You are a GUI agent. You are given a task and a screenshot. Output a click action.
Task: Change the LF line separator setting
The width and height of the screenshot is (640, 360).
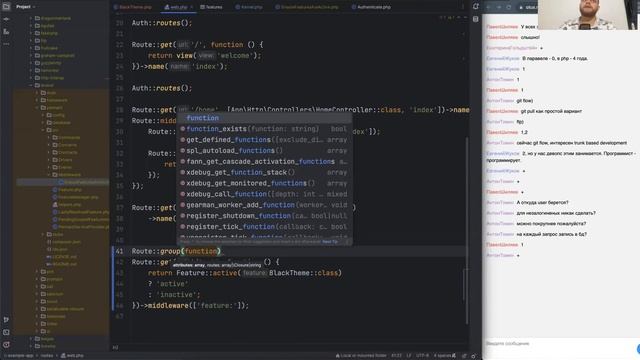point(409,356)
